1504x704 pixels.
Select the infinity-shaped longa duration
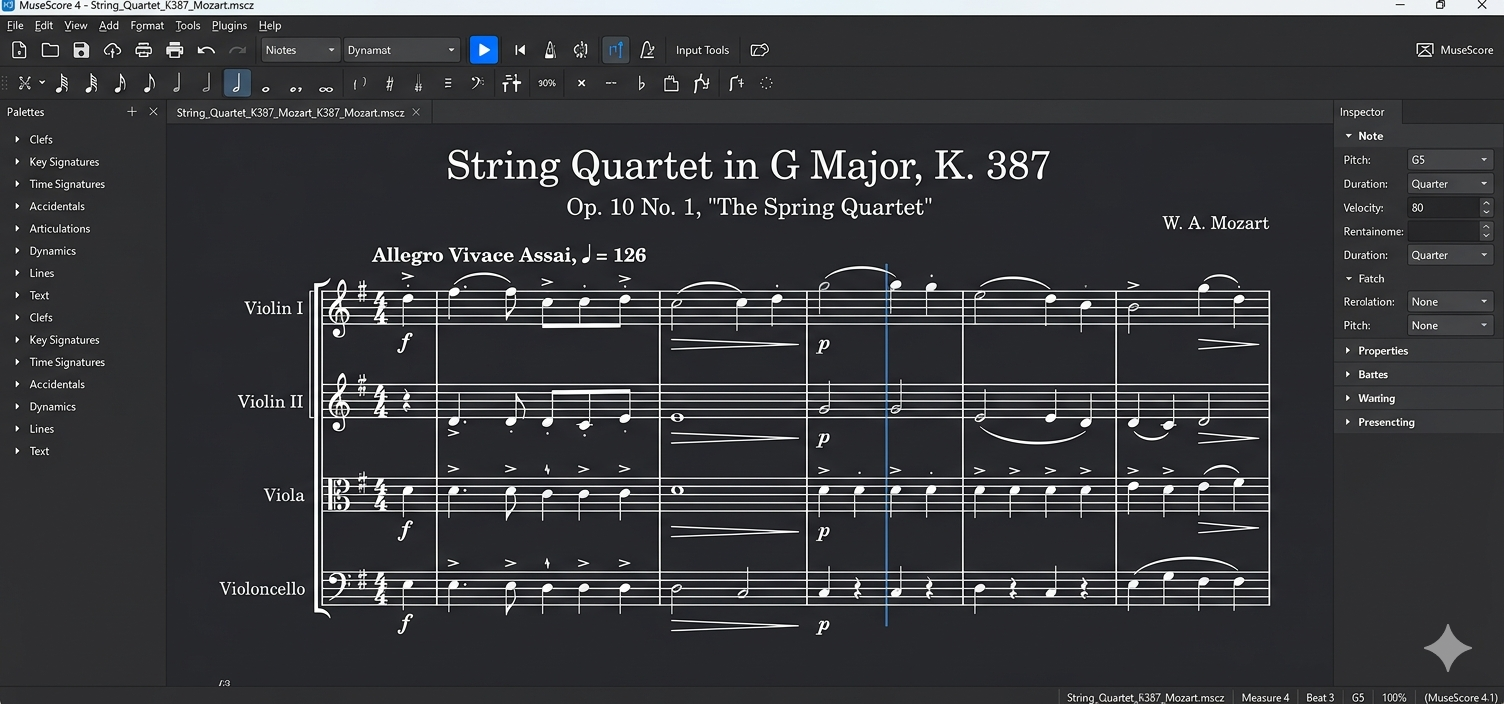[x=325, y=87]
